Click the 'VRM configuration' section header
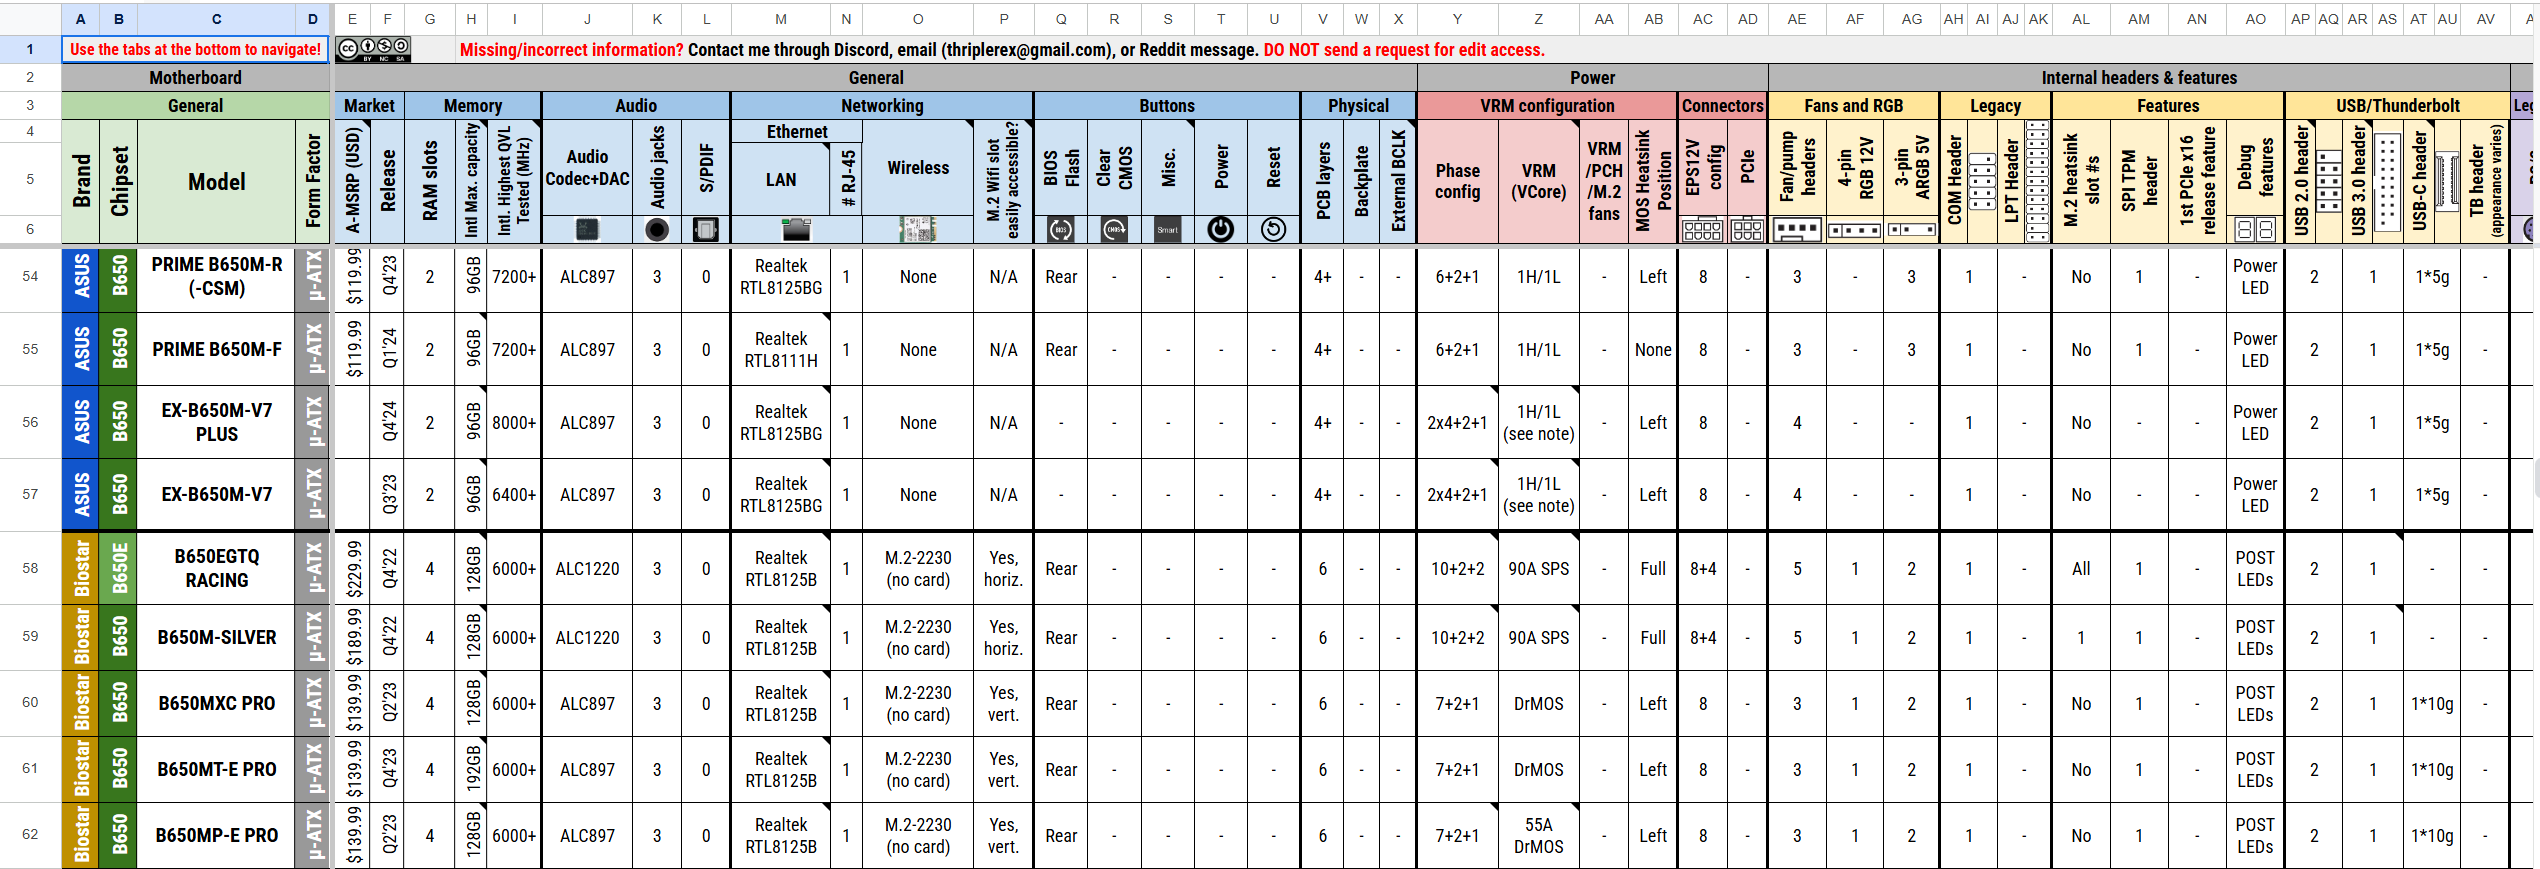 tap(1547, 106)
